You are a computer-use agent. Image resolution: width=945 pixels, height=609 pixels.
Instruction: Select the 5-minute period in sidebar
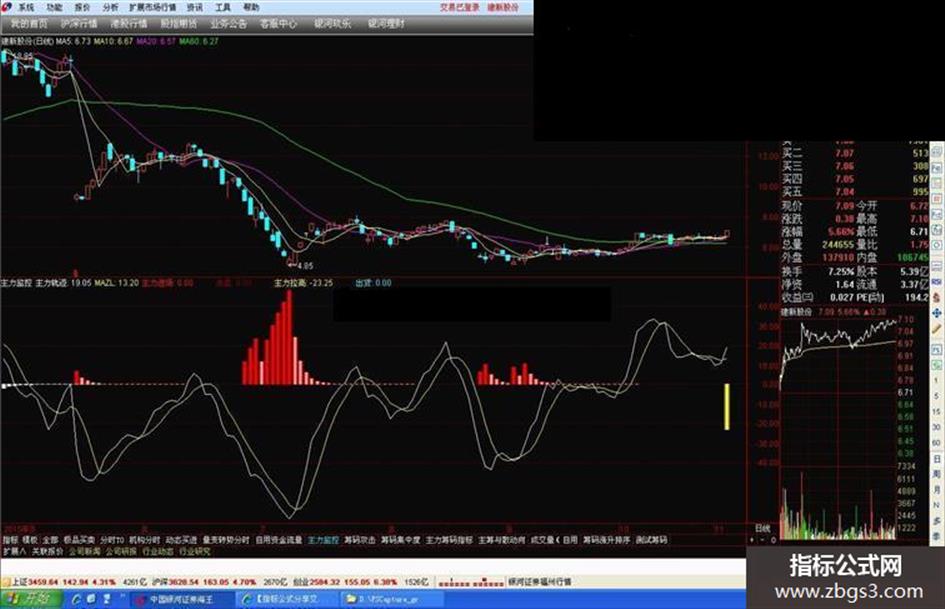tap(937, 396)
